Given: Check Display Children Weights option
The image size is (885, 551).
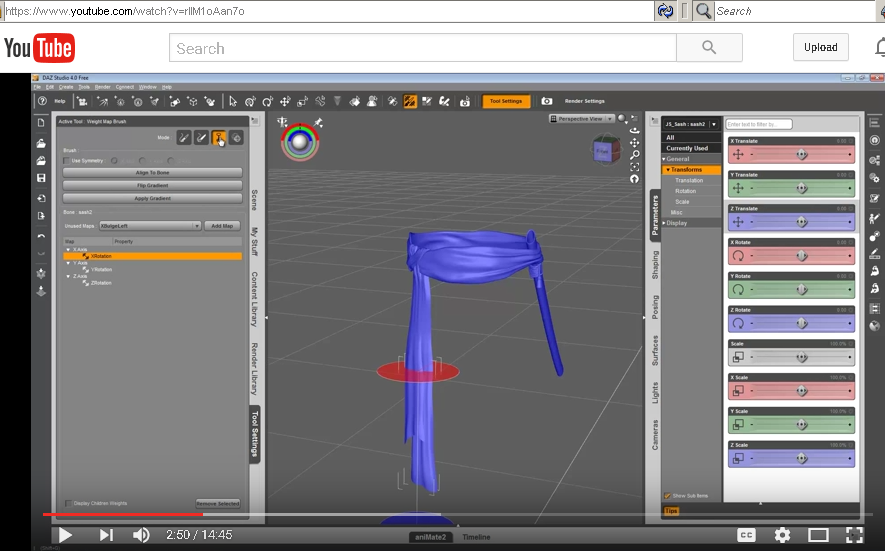Looking at the screenshot, I should pyautogui.click(x=68, y=503).
